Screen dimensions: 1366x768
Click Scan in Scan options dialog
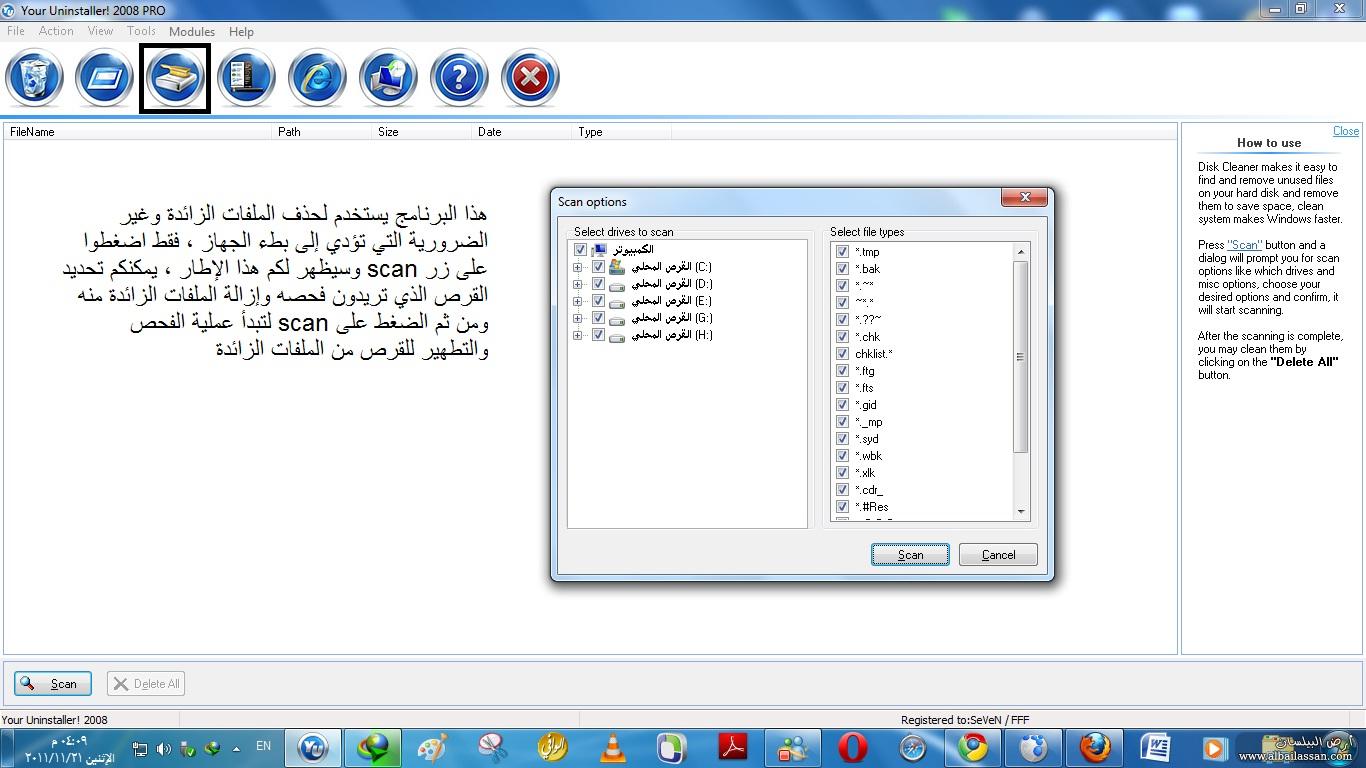pyautogui.click(x=910, y=555)
